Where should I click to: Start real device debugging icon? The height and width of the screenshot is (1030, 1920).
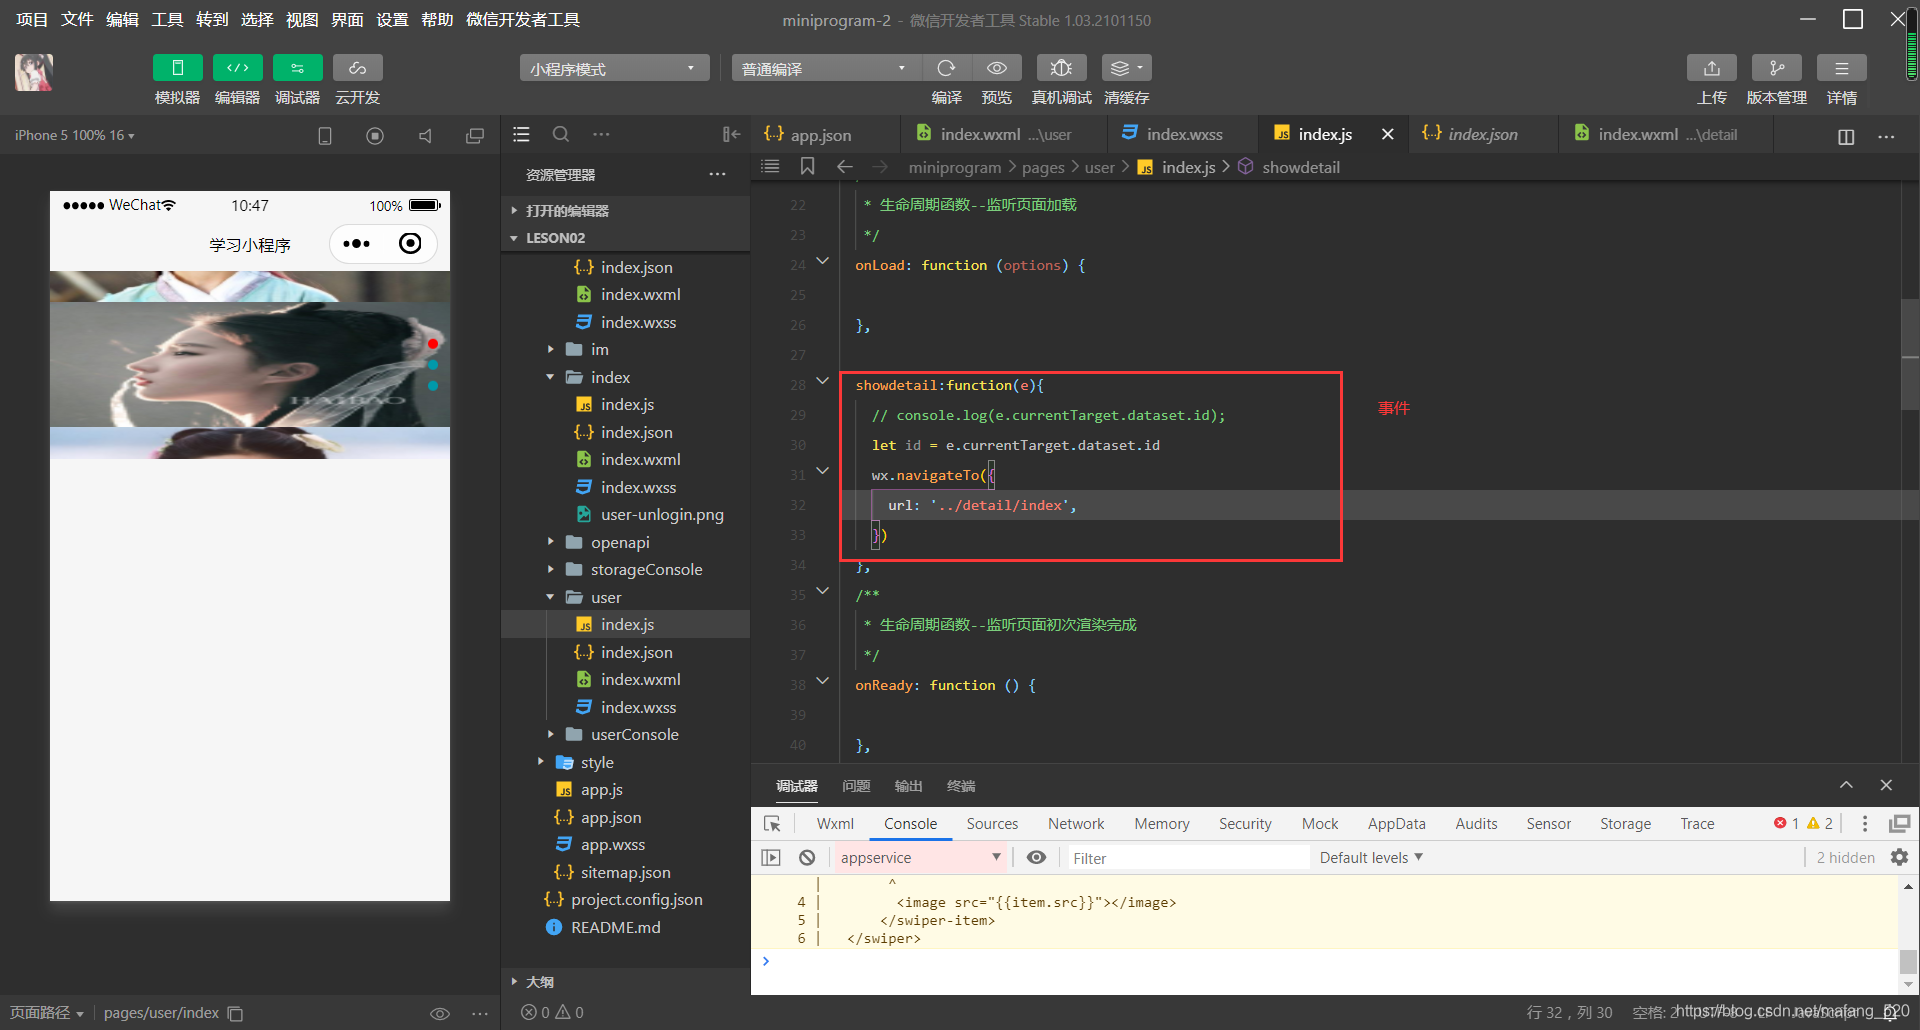[x=1061, y=68]
